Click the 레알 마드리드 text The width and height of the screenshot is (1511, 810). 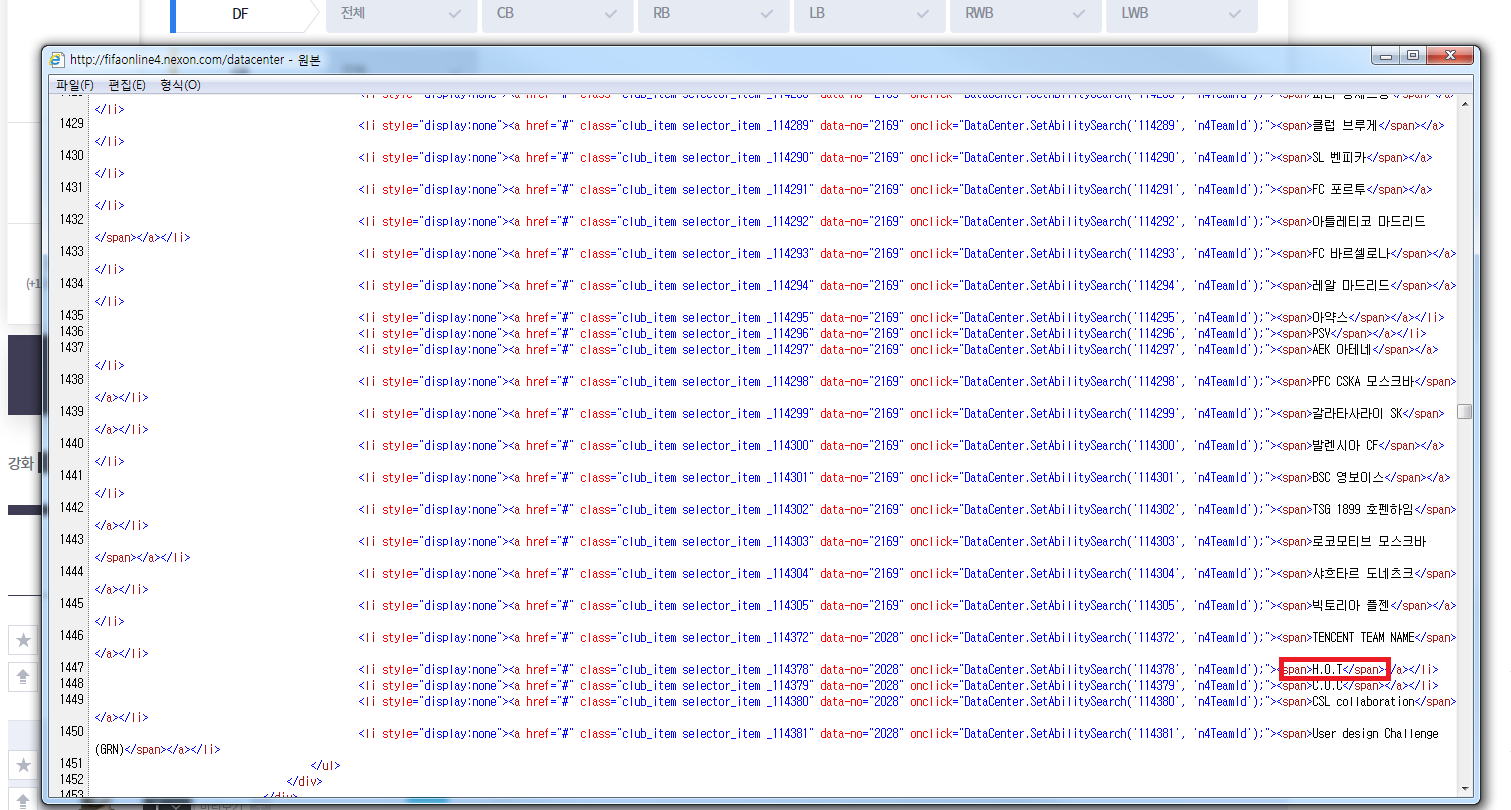click(1351, 285)
